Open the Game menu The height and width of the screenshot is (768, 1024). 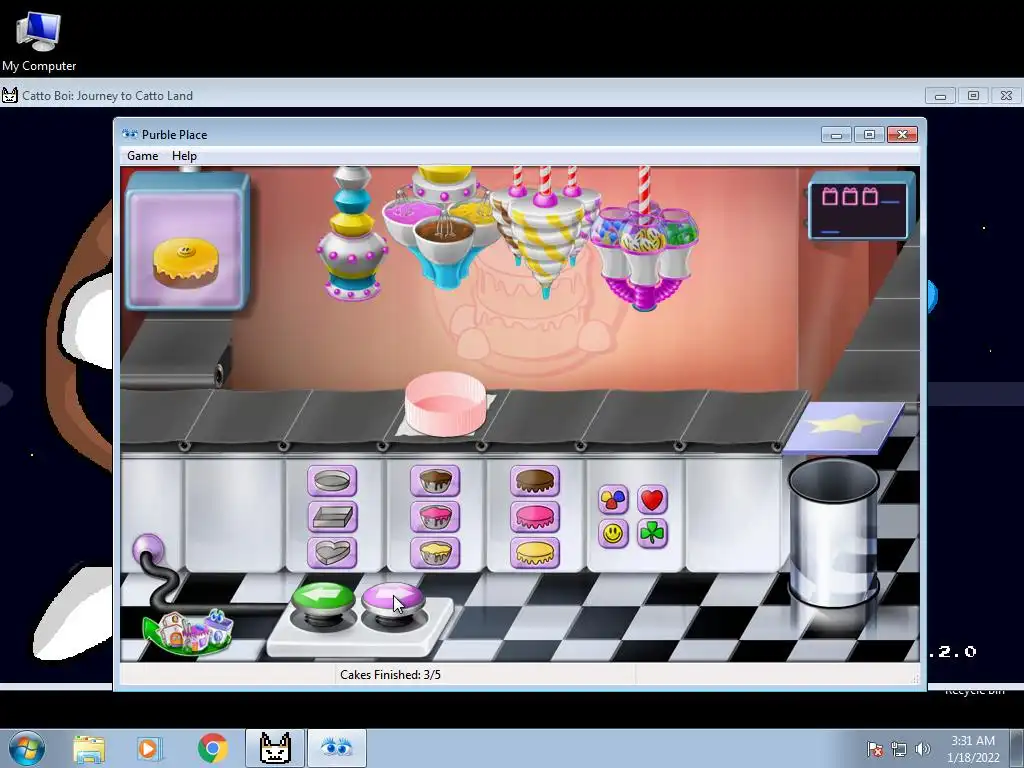pyautogui.click(x=142, y=156)
